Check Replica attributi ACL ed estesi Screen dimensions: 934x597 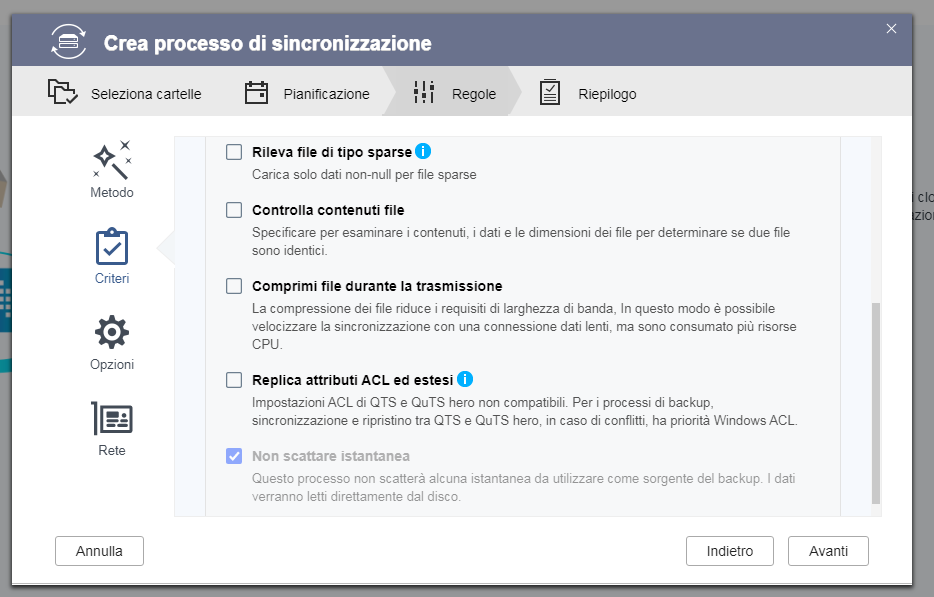click(x=234, y=380)
